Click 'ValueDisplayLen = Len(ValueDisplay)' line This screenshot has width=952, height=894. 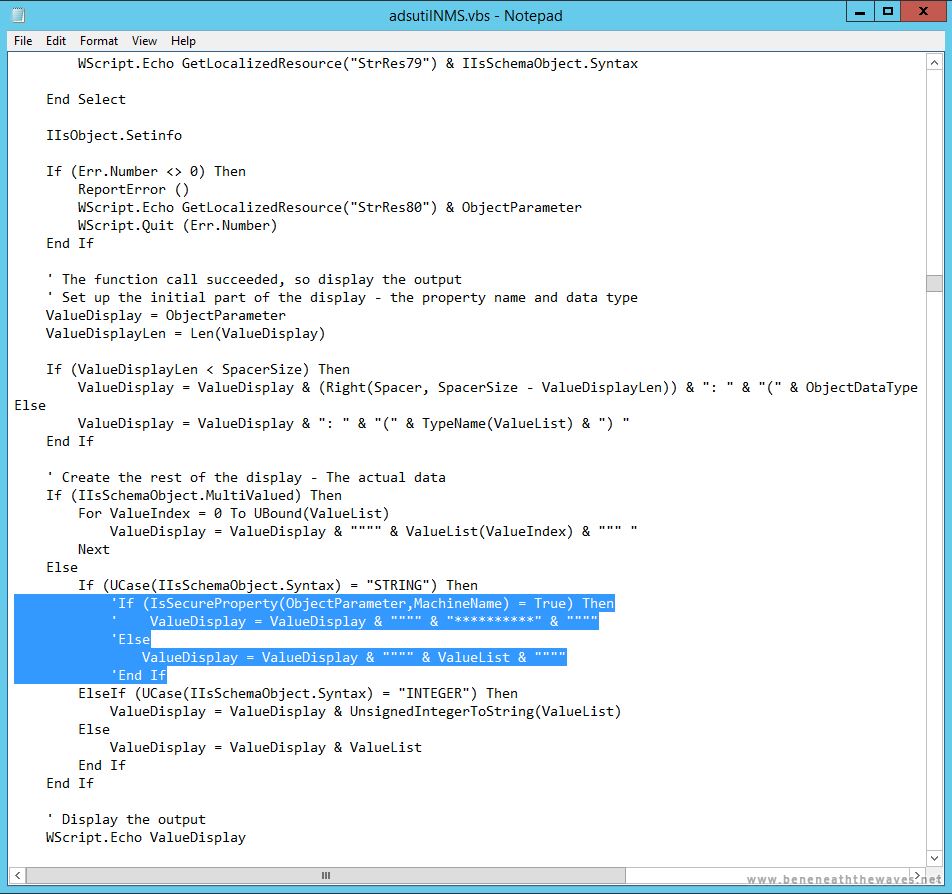[186, 333]
